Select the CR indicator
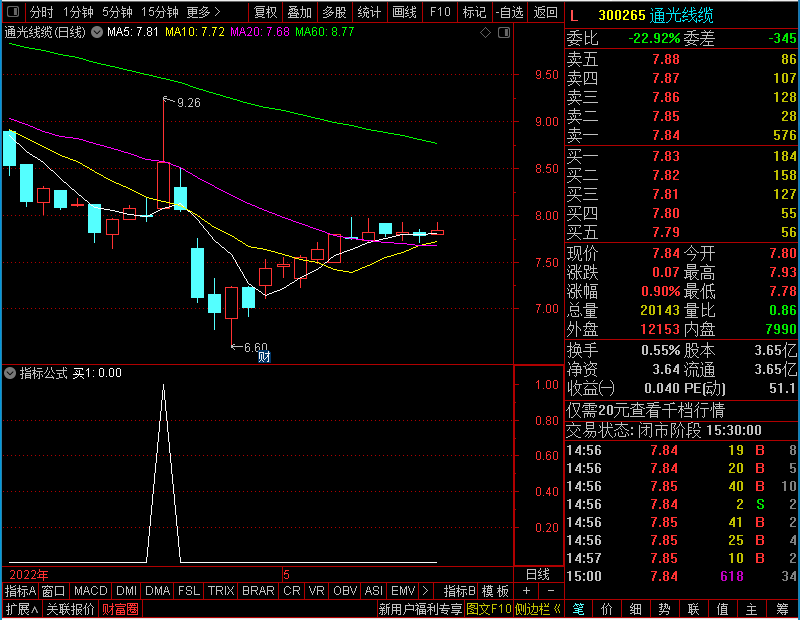The image size is (800, 620). point(292,591)
